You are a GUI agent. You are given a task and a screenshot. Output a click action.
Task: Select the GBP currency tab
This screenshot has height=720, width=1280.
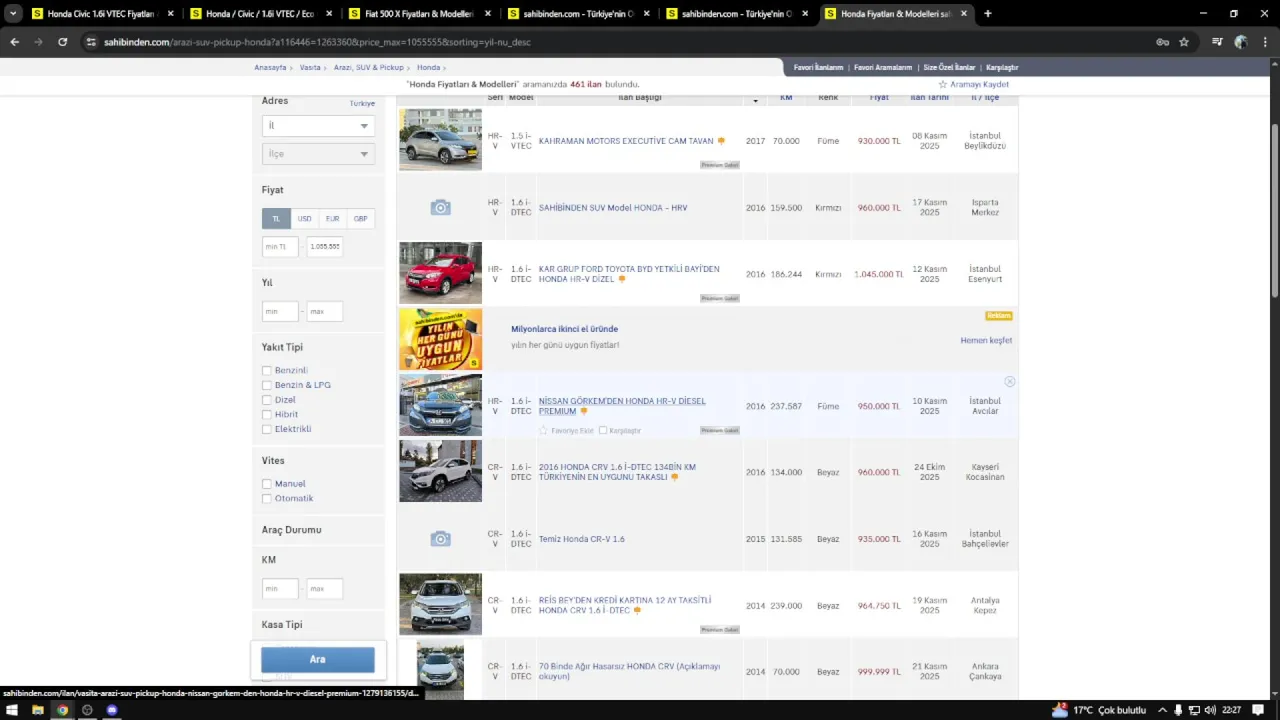360,219
